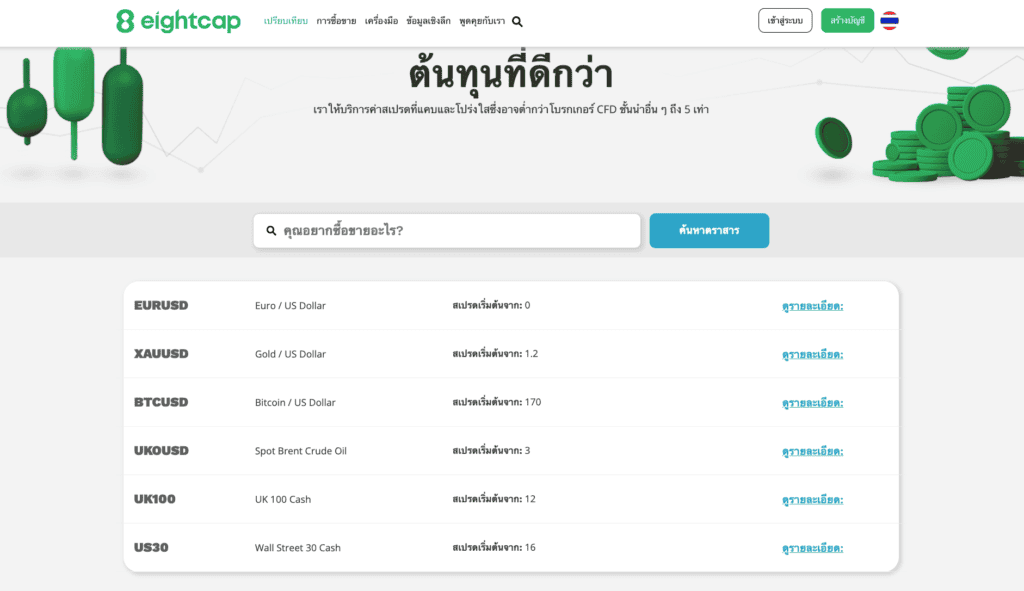
Task: Click BTCUSD row details link
Action: click(812, 403)
